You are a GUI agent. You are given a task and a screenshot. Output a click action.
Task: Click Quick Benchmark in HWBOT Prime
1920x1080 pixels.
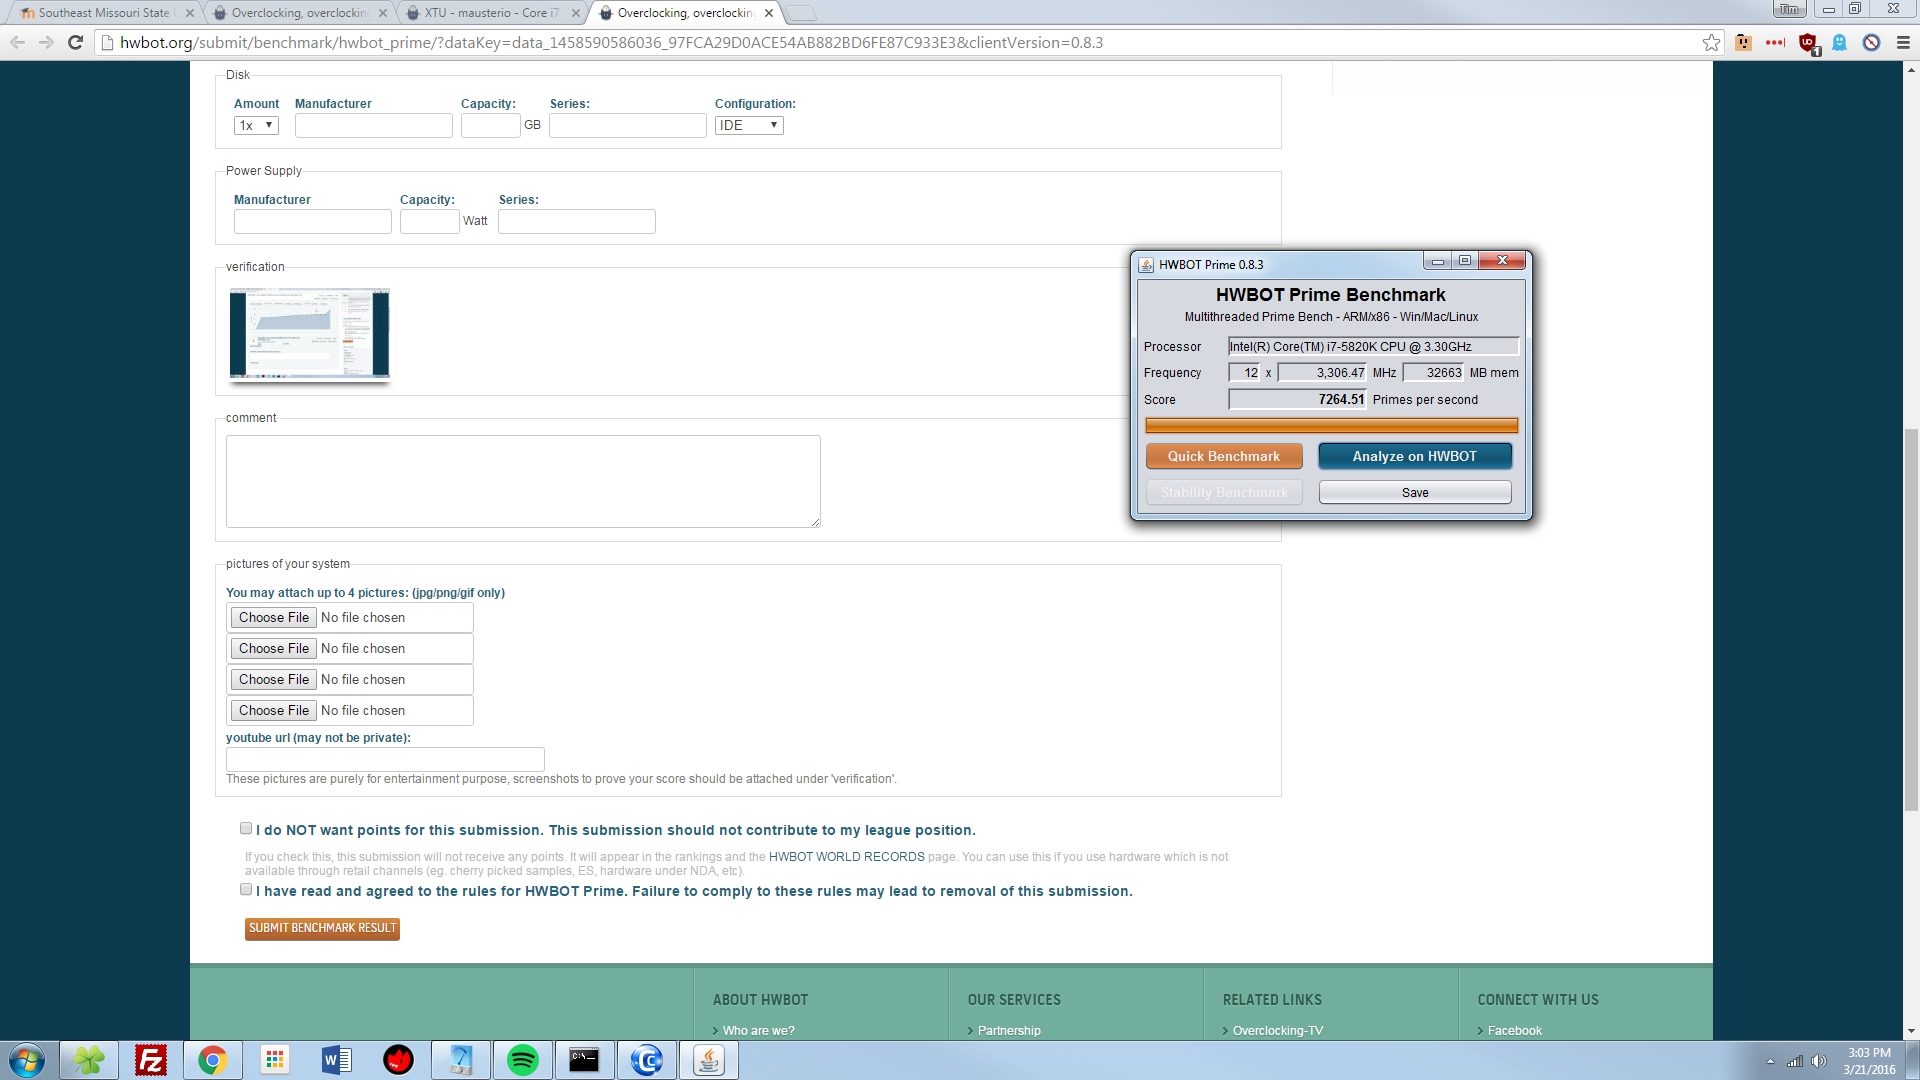click(x=1224, y=456)
